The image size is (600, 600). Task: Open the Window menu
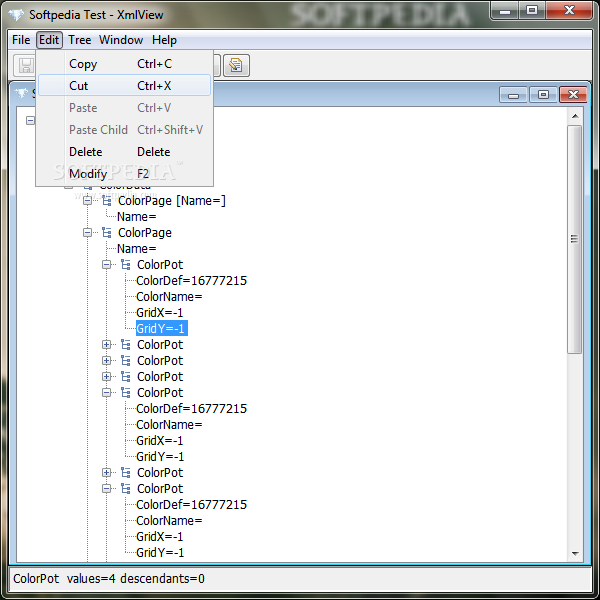pyautogui.click(x=121, y=40)
